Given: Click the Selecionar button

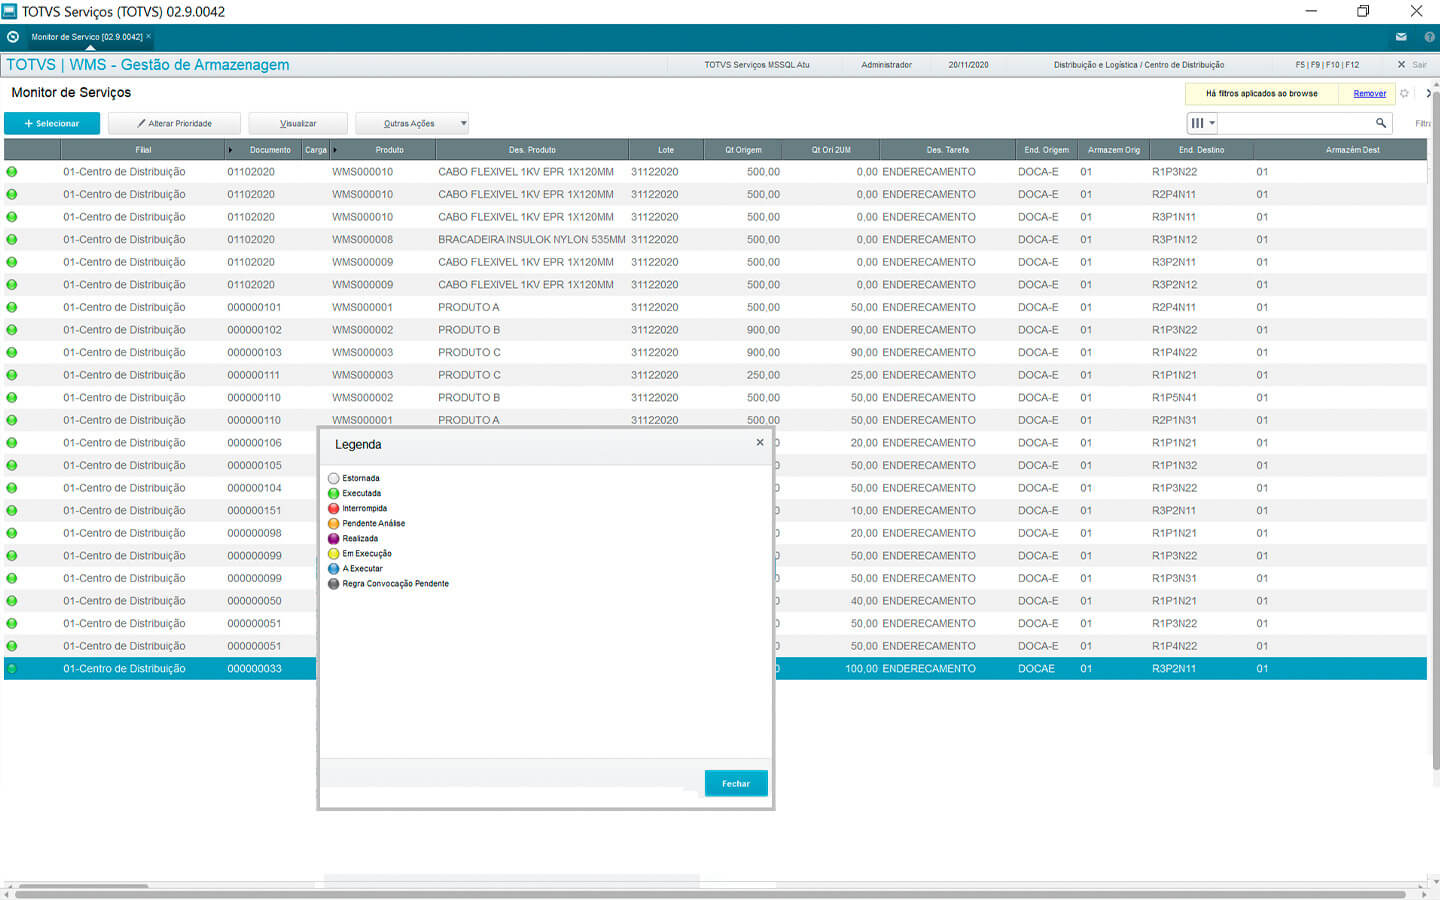Looking at the screenshot, I should point(52,124).
